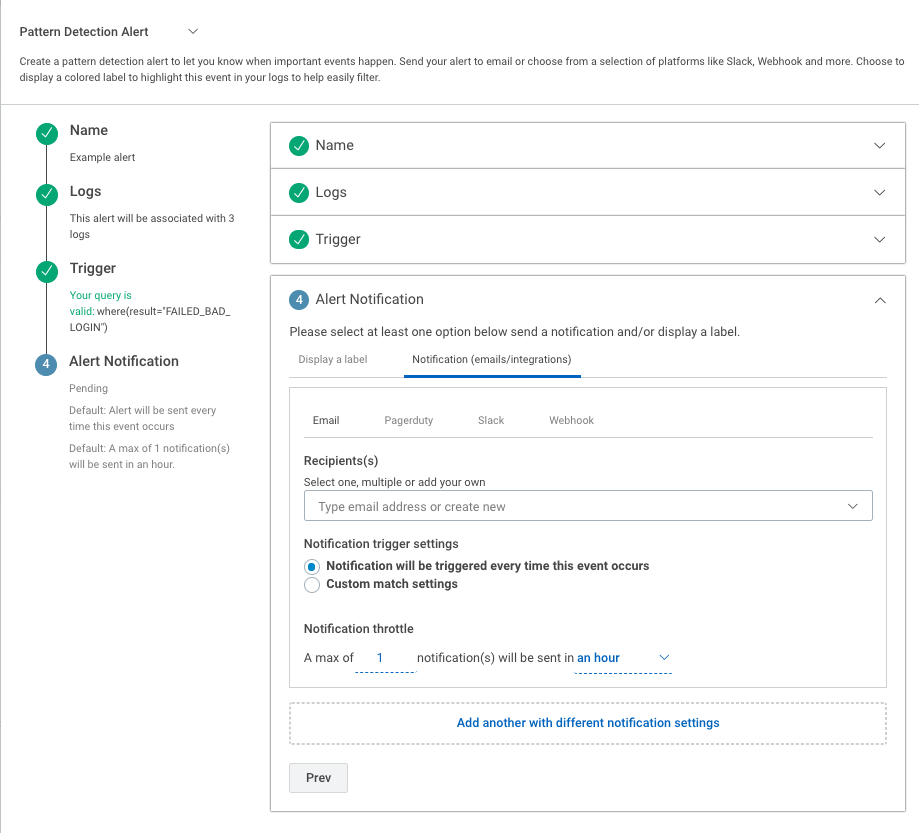Expand the Logs section chevron
This screenshot has width=919, height=833.
click(x=879, y=193)
